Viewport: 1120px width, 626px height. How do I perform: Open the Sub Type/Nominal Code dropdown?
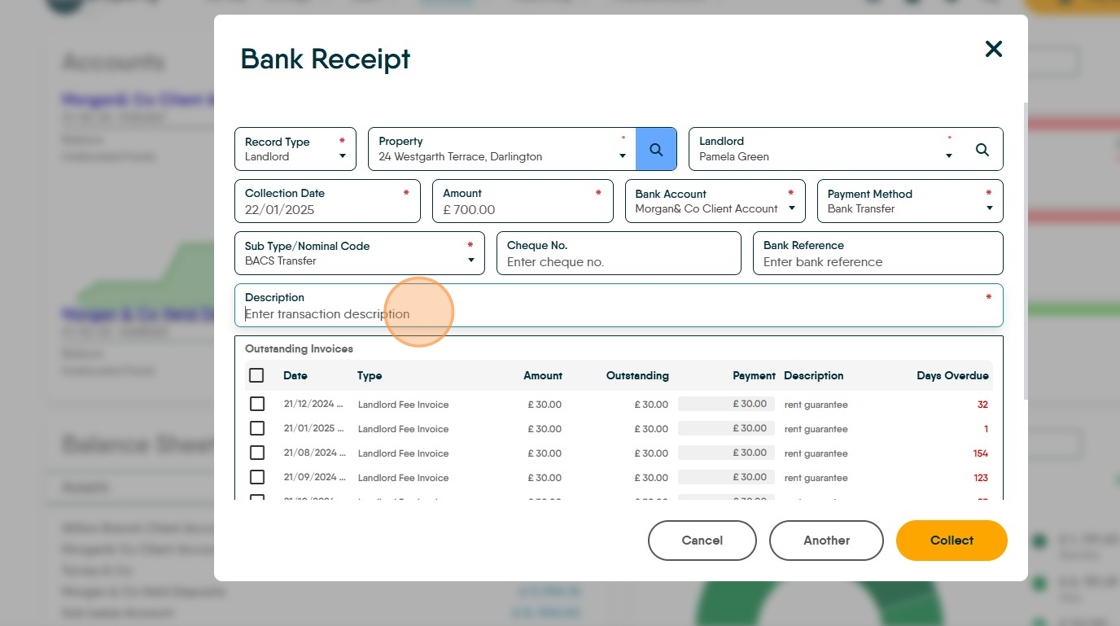click(359, 253)
